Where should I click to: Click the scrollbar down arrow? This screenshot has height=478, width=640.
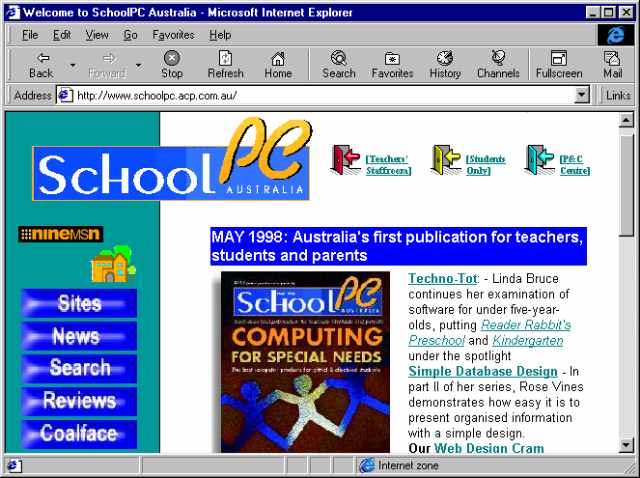coord(626,445)
